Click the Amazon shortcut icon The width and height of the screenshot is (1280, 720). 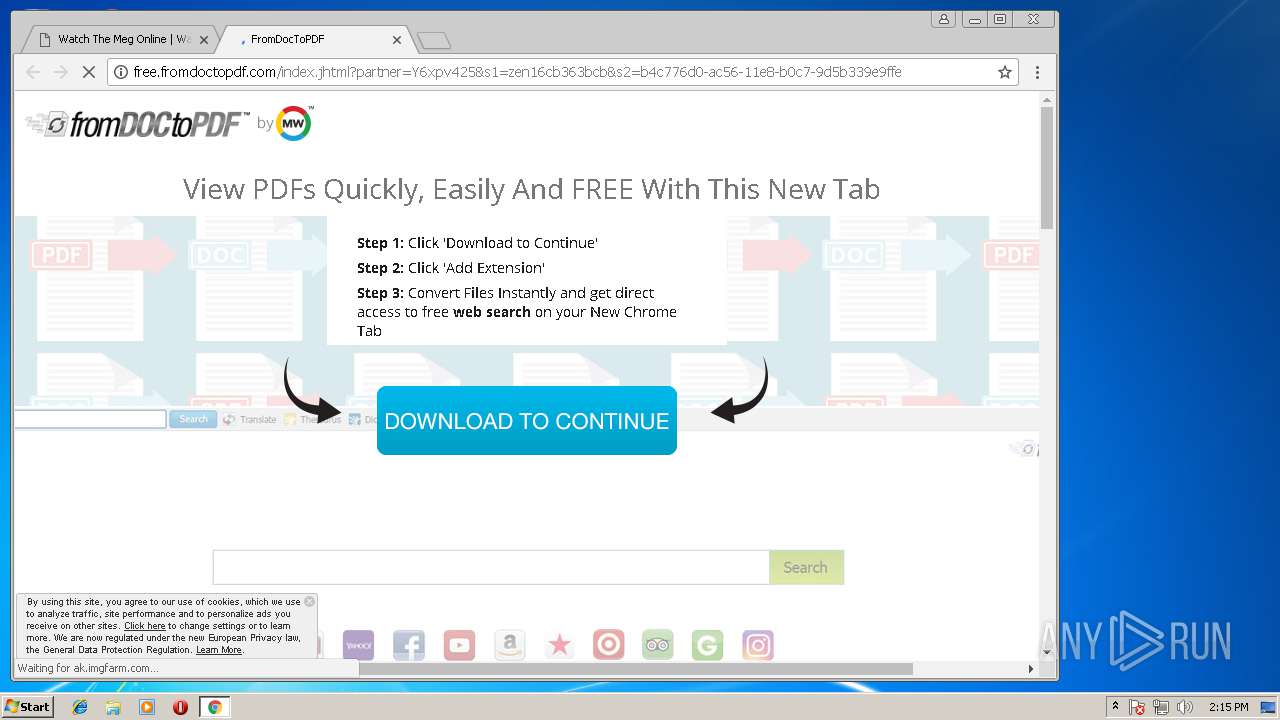[509, 645]
